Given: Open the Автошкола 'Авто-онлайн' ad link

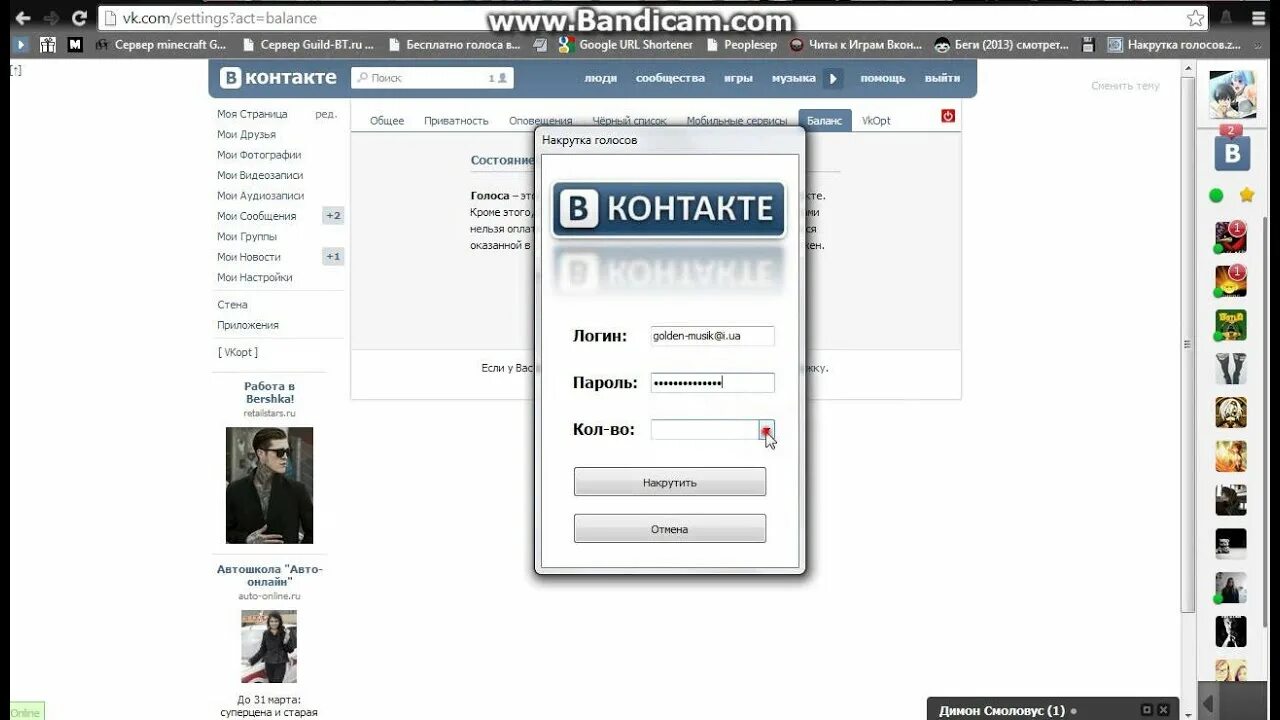Looking at the screenshot, I should pyautogui.click(x=269, y=575).
